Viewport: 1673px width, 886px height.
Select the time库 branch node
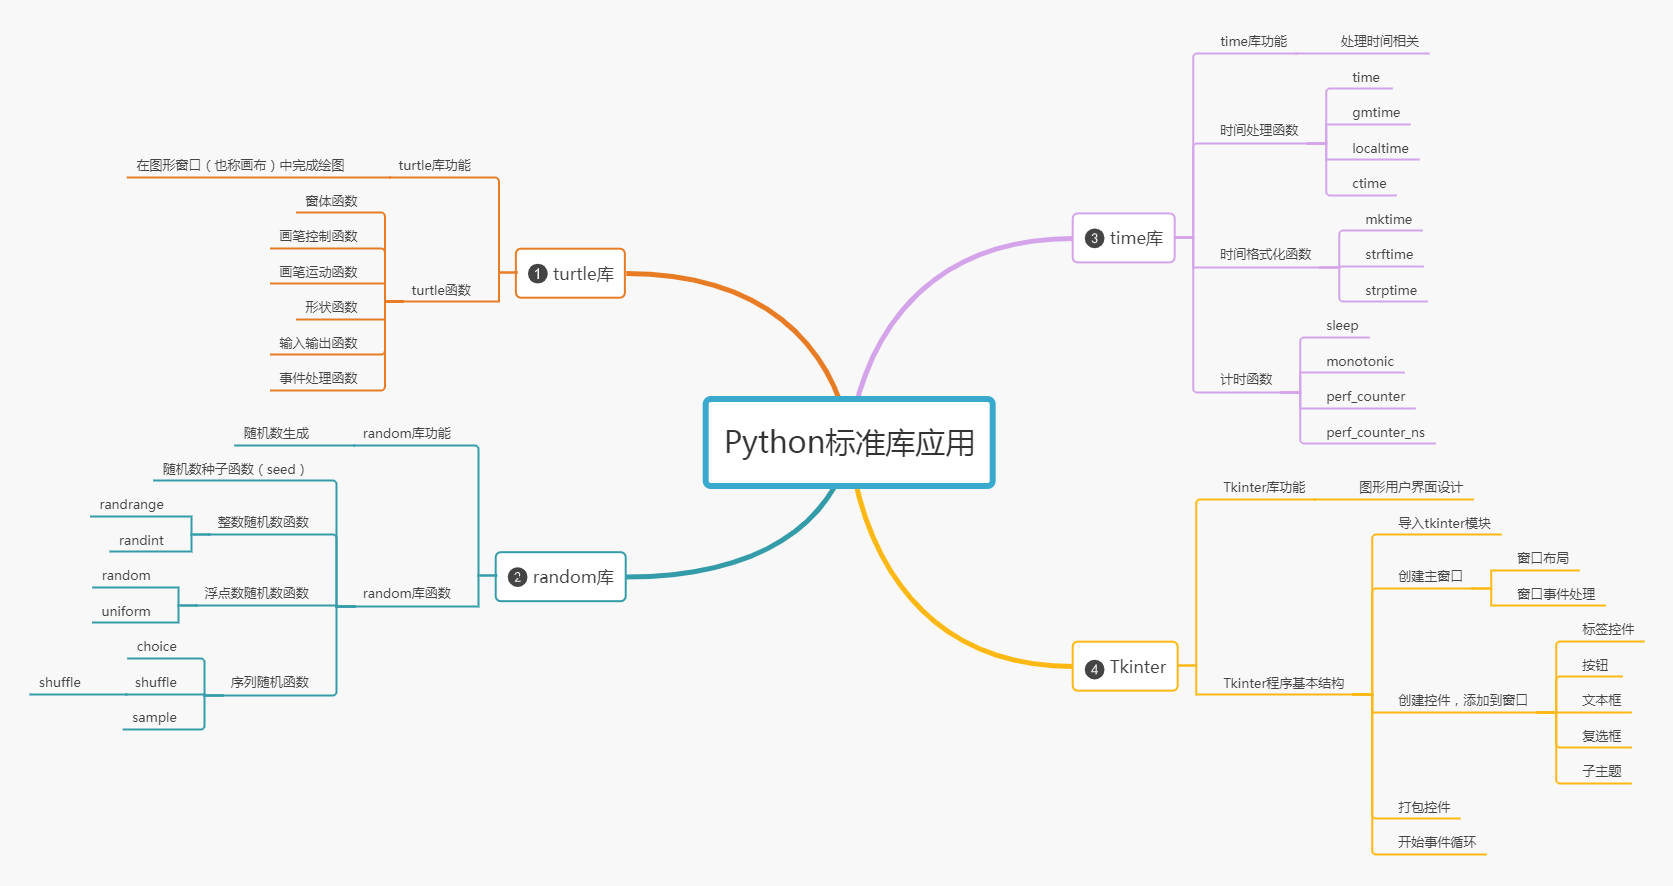(x=1123, y=238)
